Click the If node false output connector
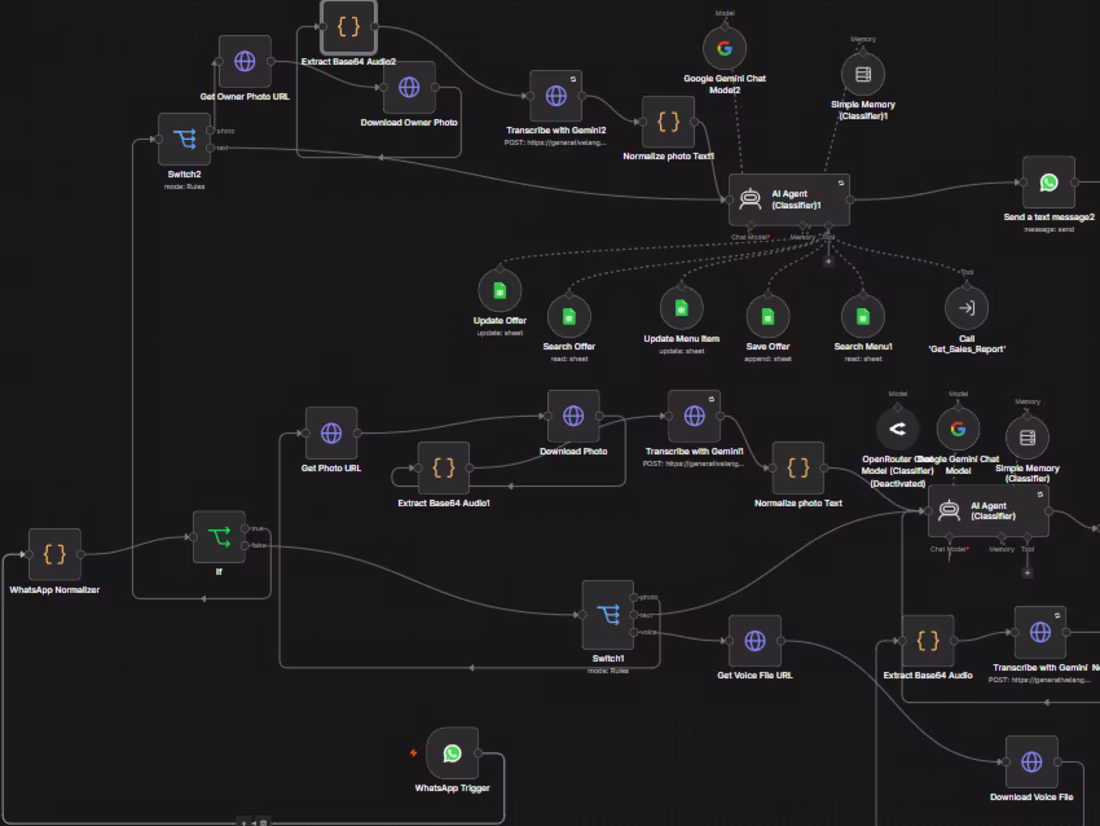The height and width of the screenshot is (826, 1100). coord(245,545)
